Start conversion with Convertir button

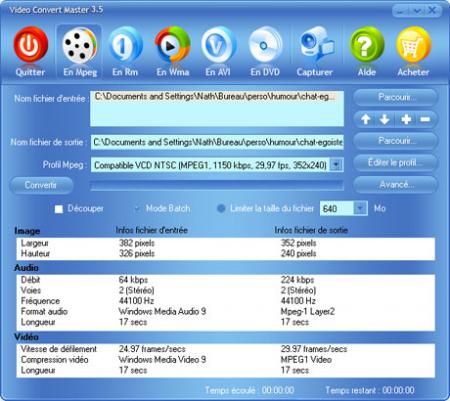point(41,185)
